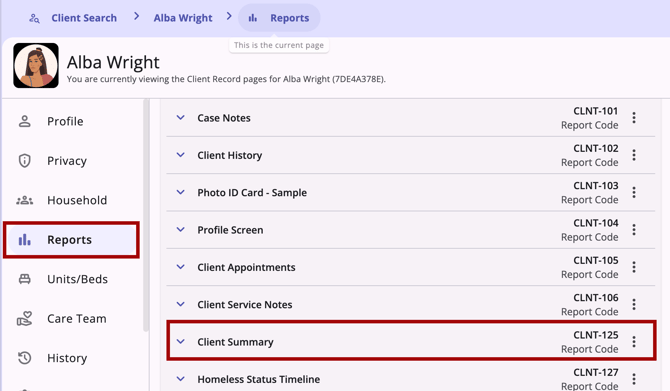Click the CLNT-105 report code
Viewport: 670px width, 391px height.
click(x=596, y=260)
